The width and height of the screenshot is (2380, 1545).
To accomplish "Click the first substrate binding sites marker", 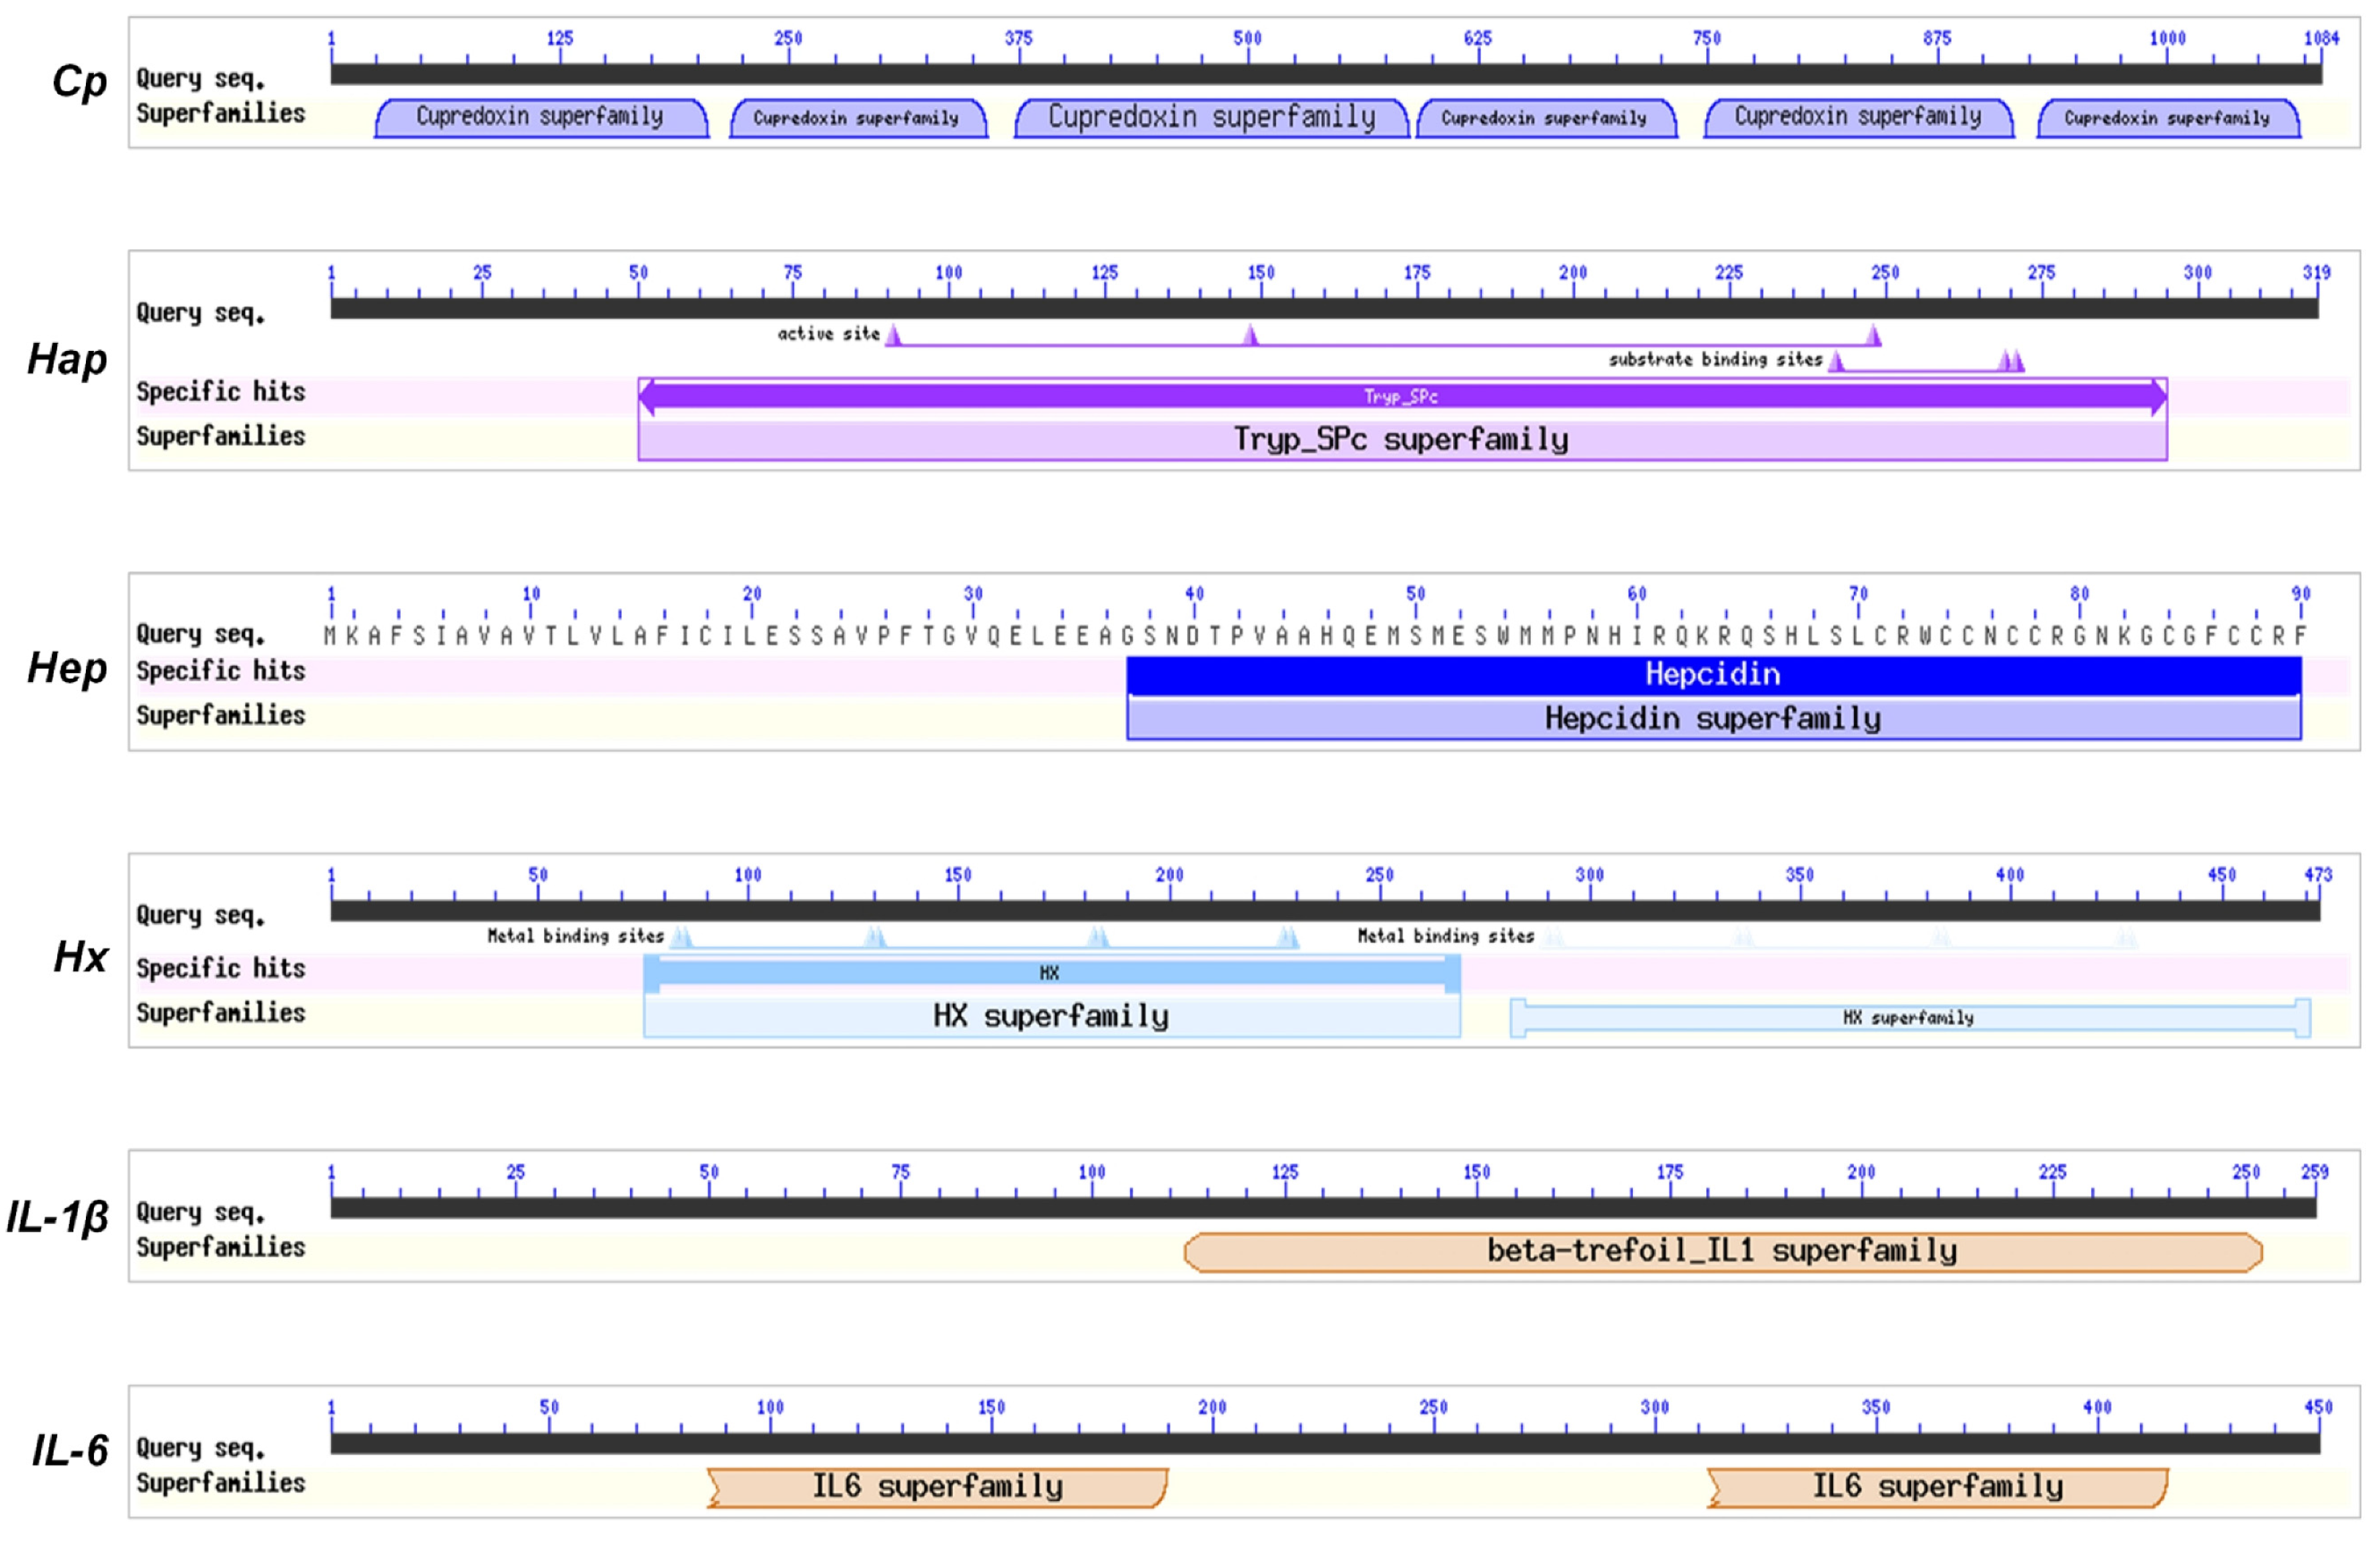I will 1836,362.
